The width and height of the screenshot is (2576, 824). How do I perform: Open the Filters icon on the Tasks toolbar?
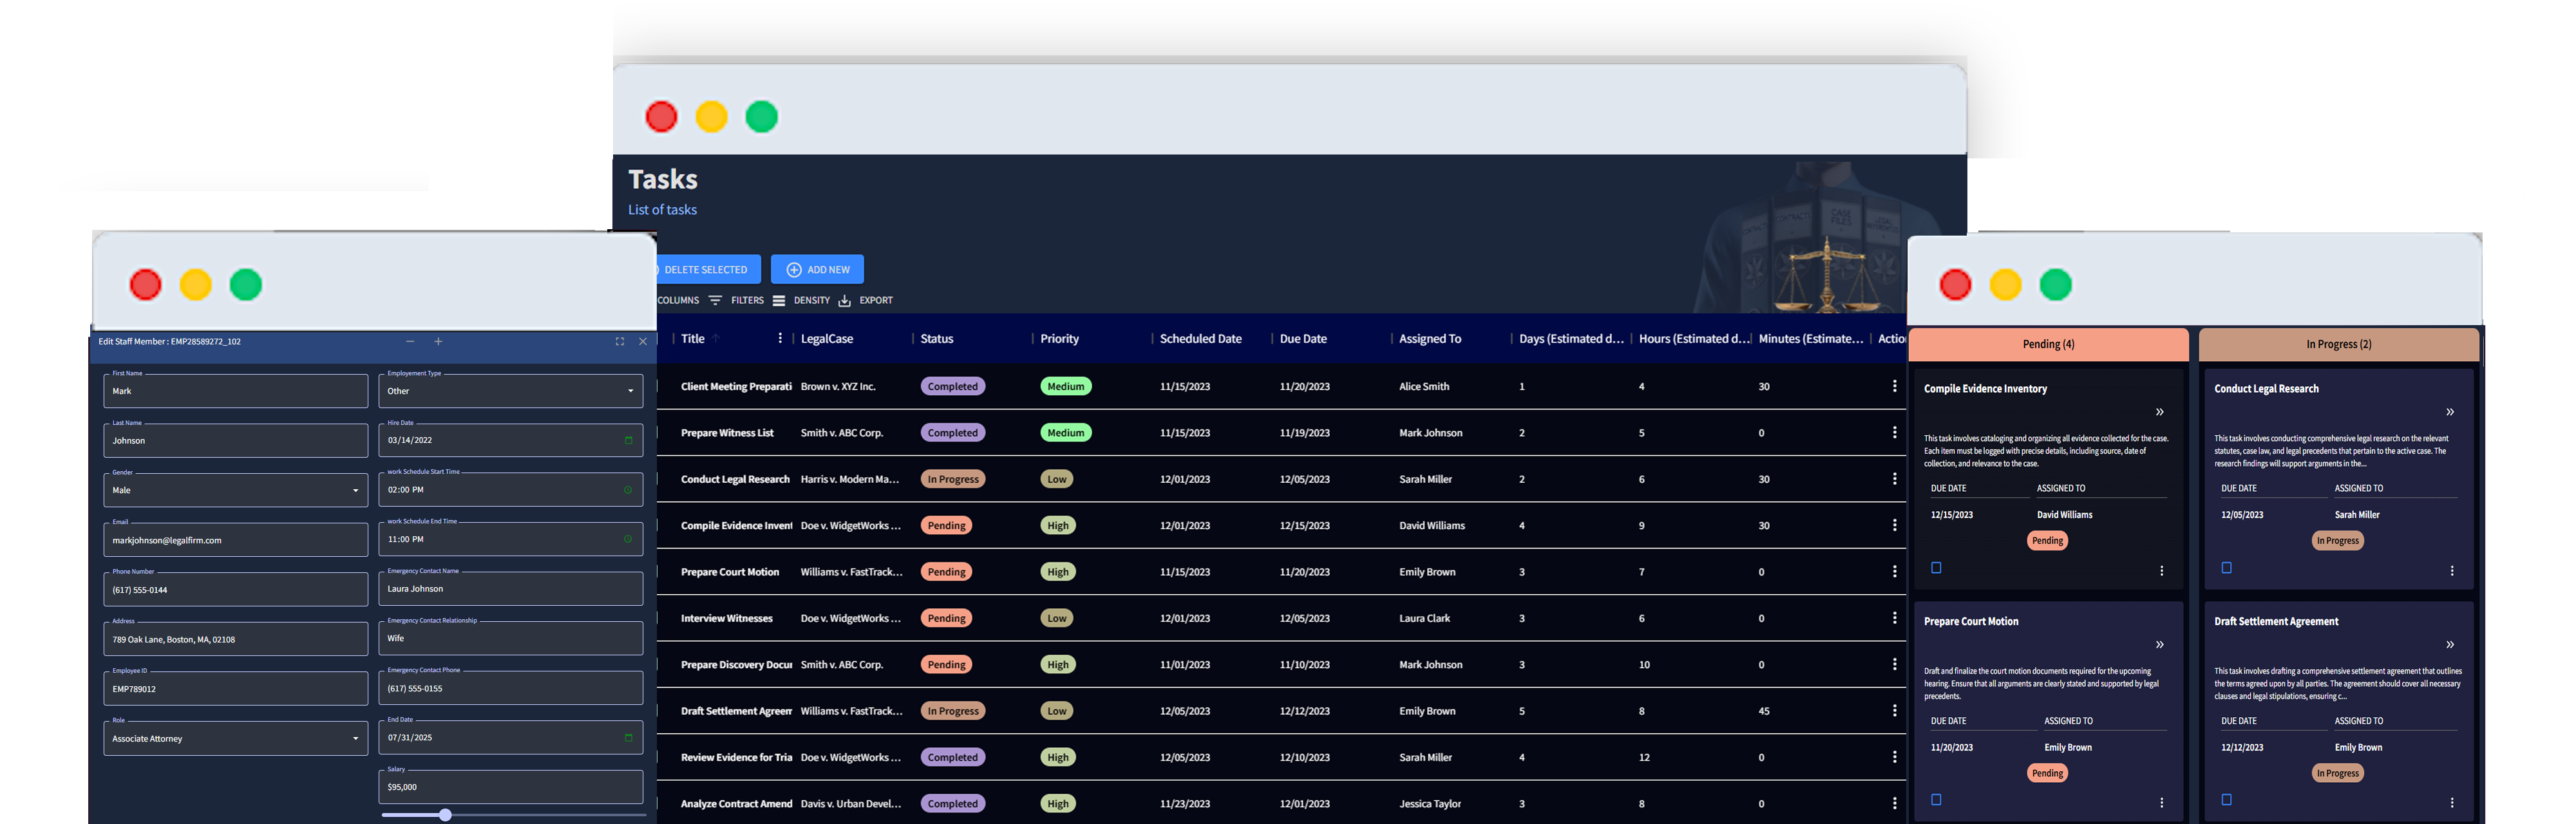[x=716, y=299]
